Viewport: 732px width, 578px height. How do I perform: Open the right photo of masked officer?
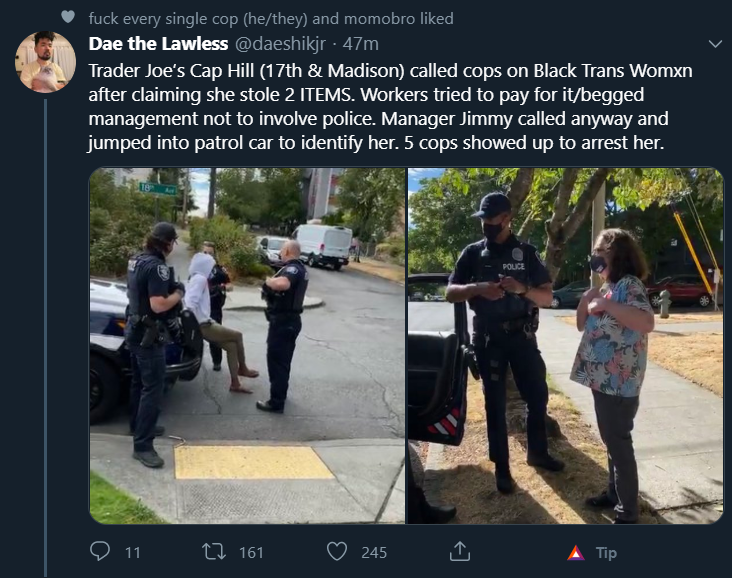pyautogui.click(x=566, y=345)
